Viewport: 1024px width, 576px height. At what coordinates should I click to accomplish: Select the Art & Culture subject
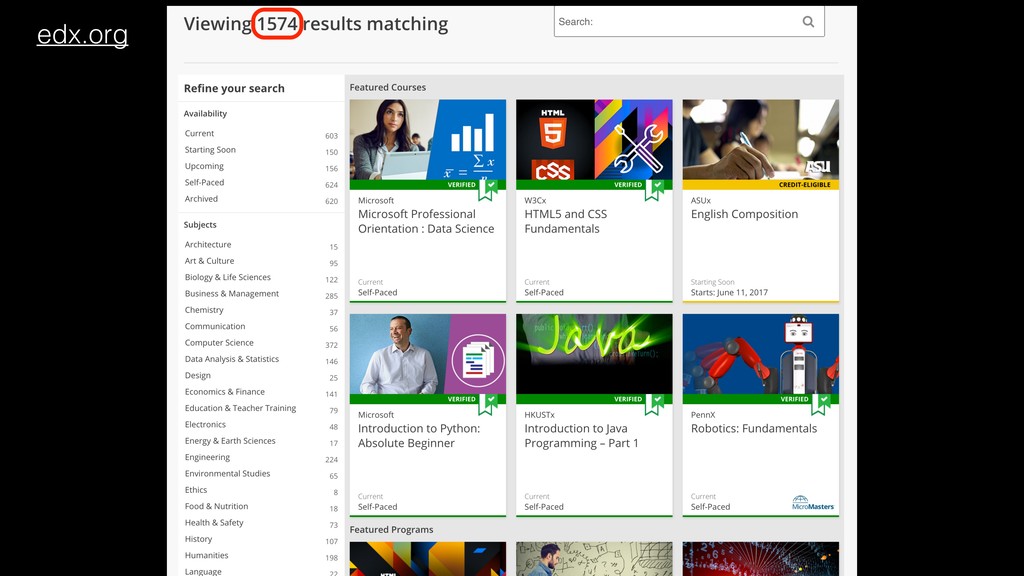[209, 261]
